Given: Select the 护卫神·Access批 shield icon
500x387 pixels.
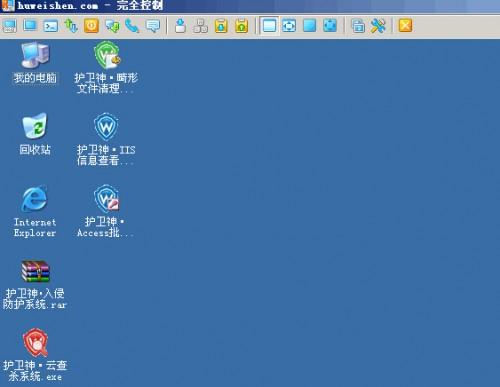Looking at the screenshot, I should click(x=106, y=199).
